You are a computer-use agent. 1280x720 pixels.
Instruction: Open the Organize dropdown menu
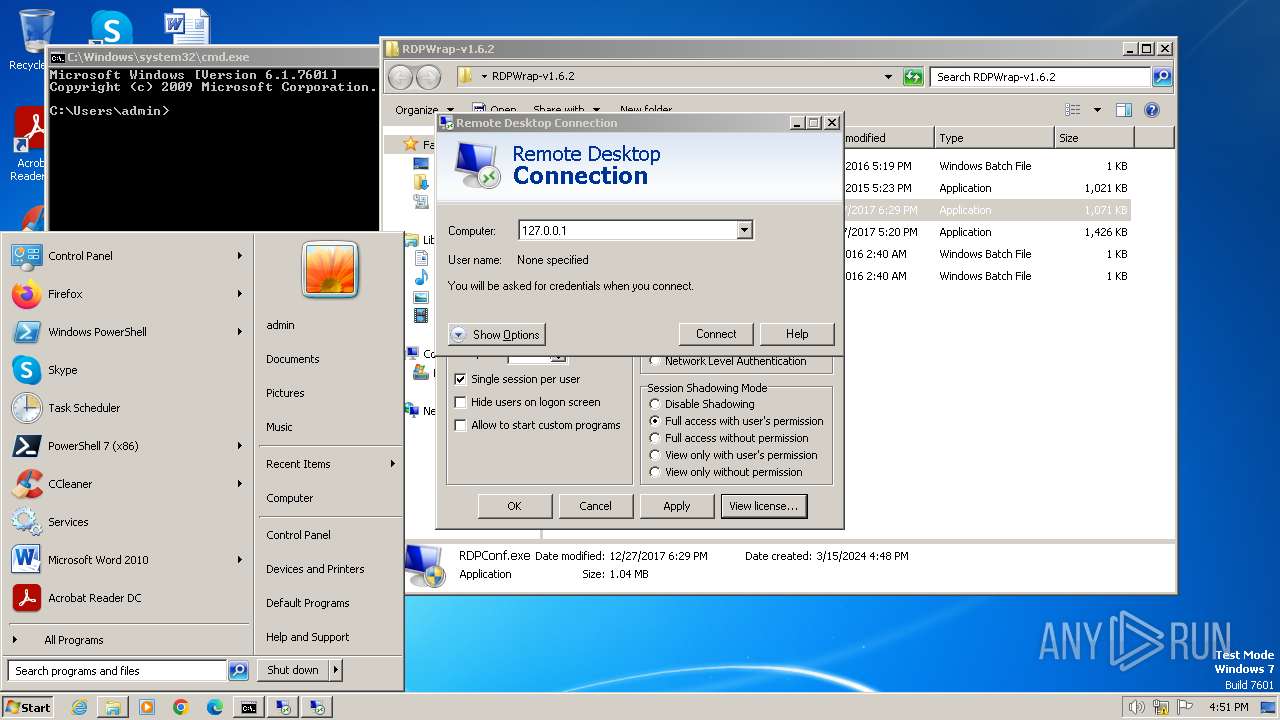tap(424, 110)
